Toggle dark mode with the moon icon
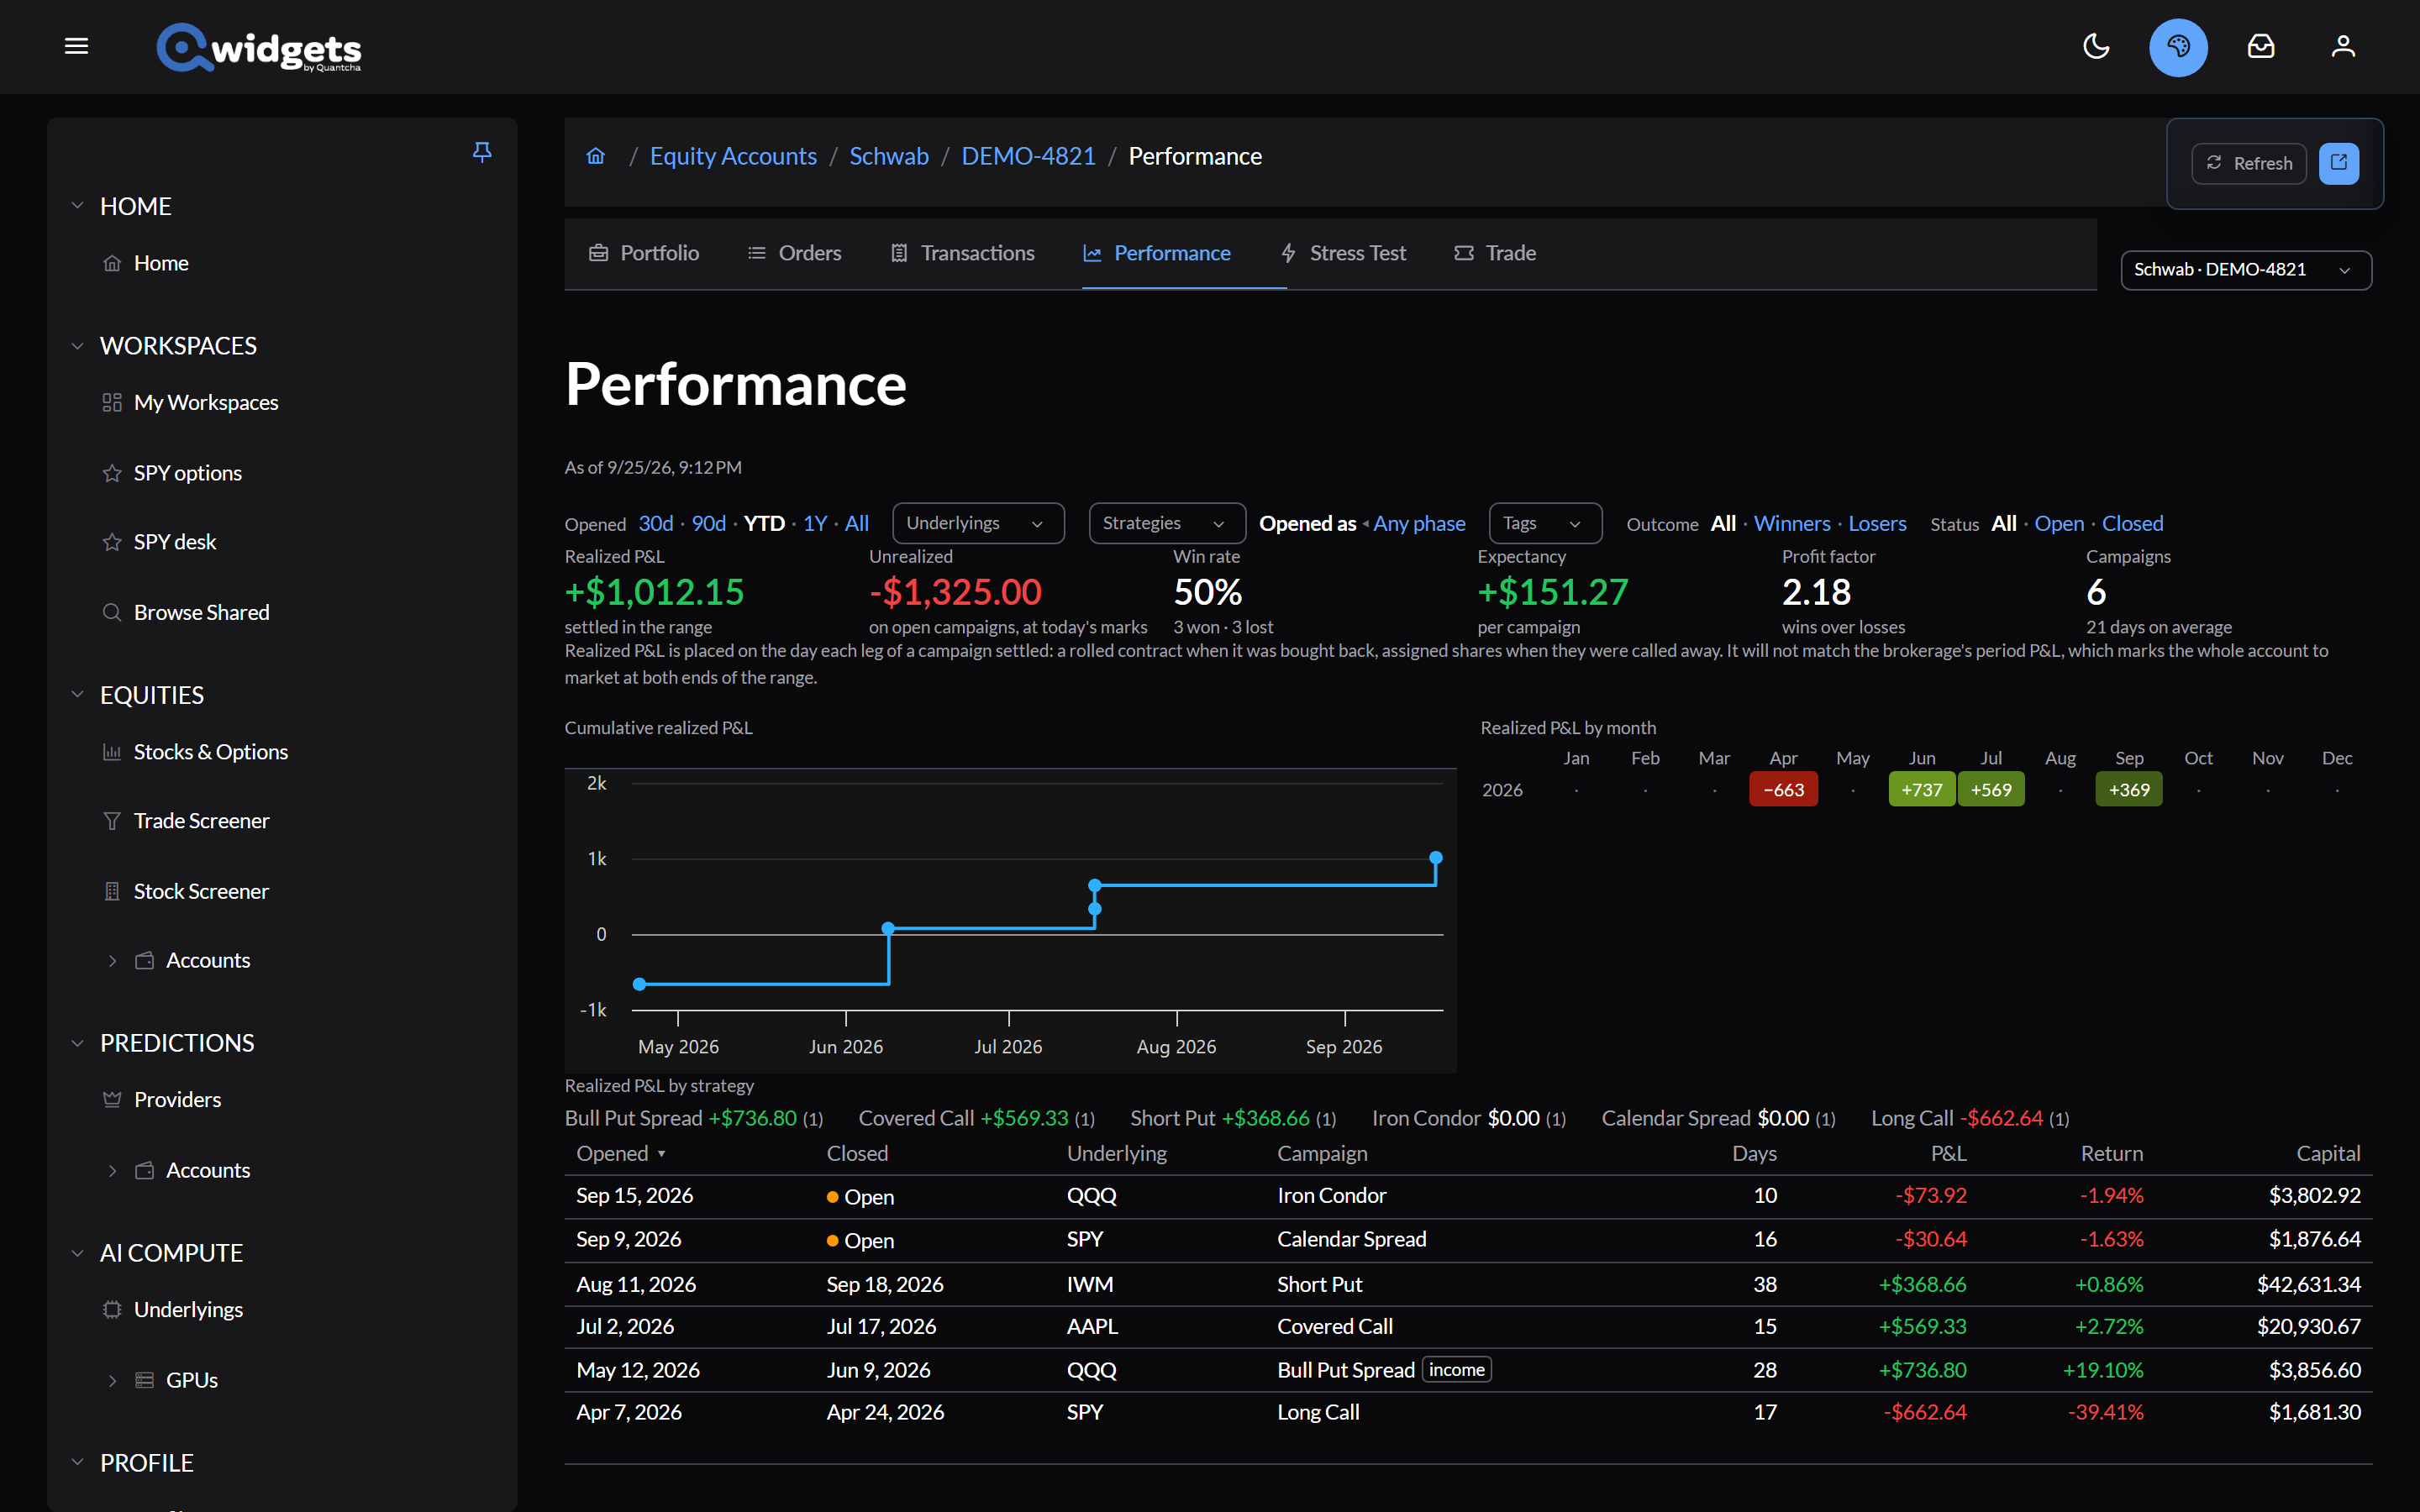The height and width of the screenshot is (1512, 2420). pyautogui.click(x=2096, y=46)
